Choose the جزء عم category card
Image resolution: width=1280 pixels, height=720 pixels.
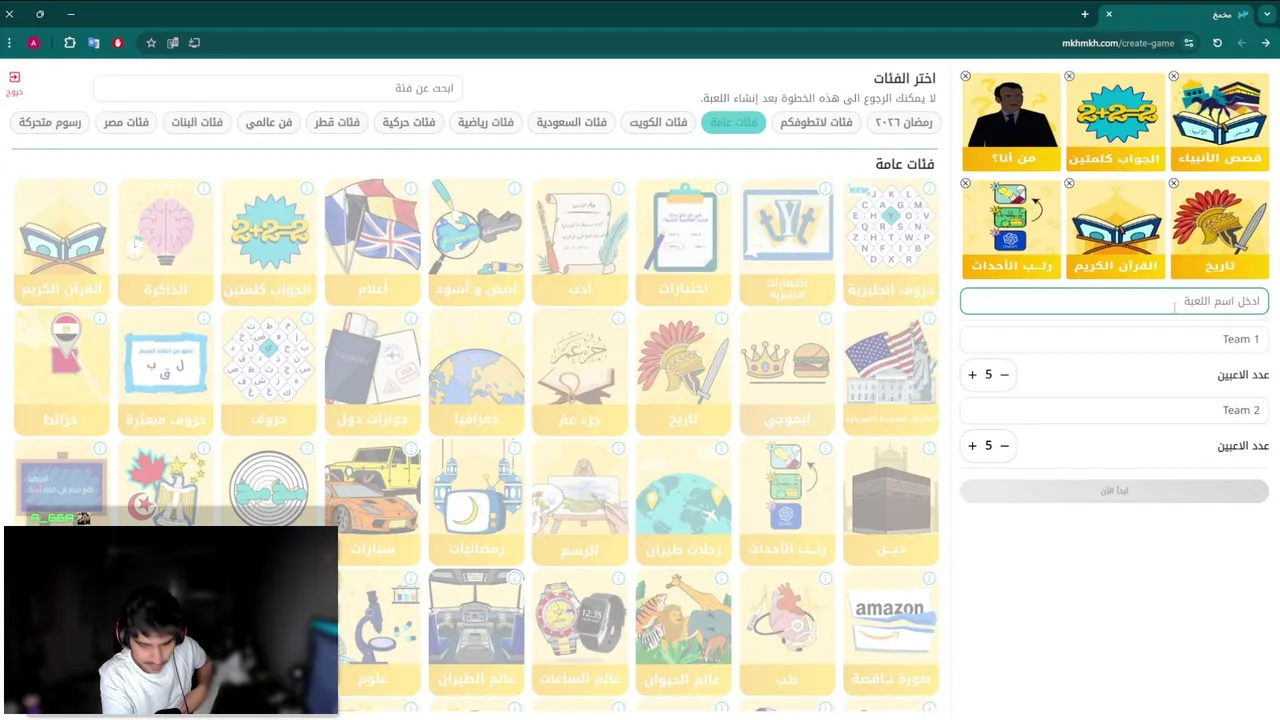[x=580, y=373]
